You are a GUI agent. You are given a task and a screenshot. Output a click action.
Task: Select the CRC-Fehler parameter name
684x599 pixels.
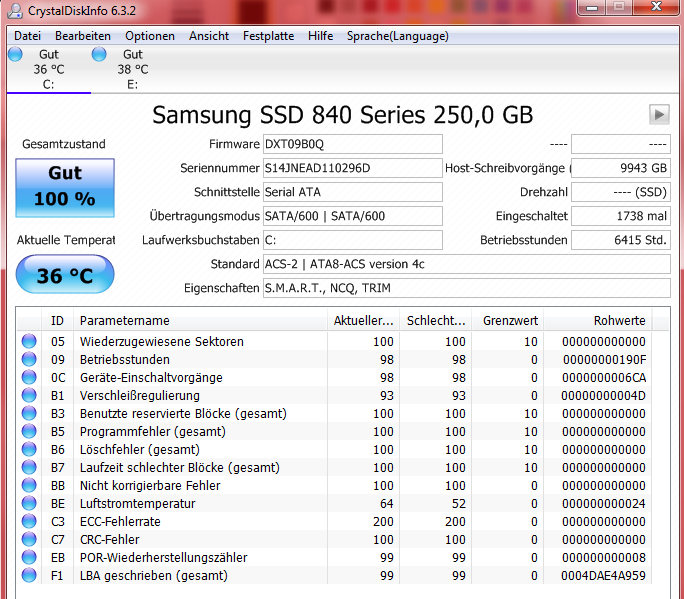[109, 539]
